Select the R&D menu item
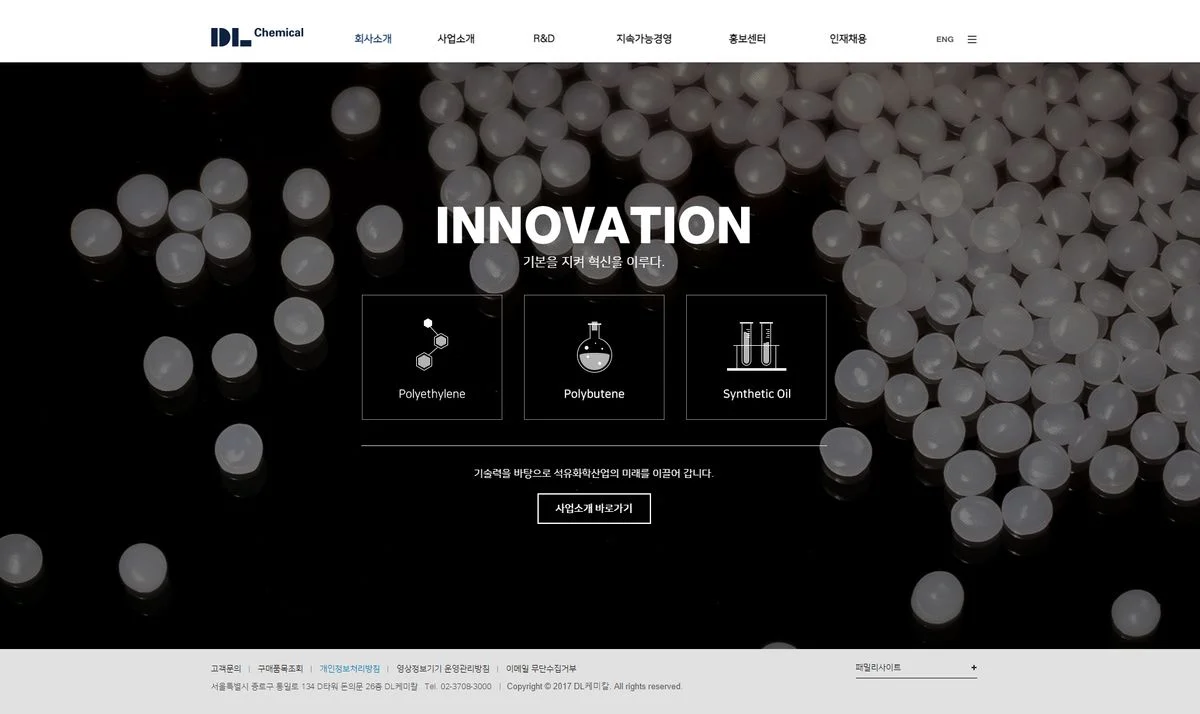 pos(544,39)
